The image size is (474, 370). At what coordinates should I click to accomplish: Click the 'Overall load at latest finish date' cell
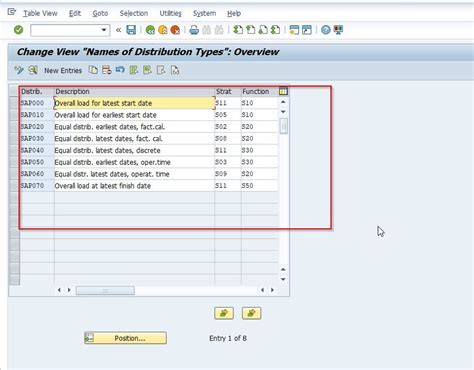click(134, 186)
